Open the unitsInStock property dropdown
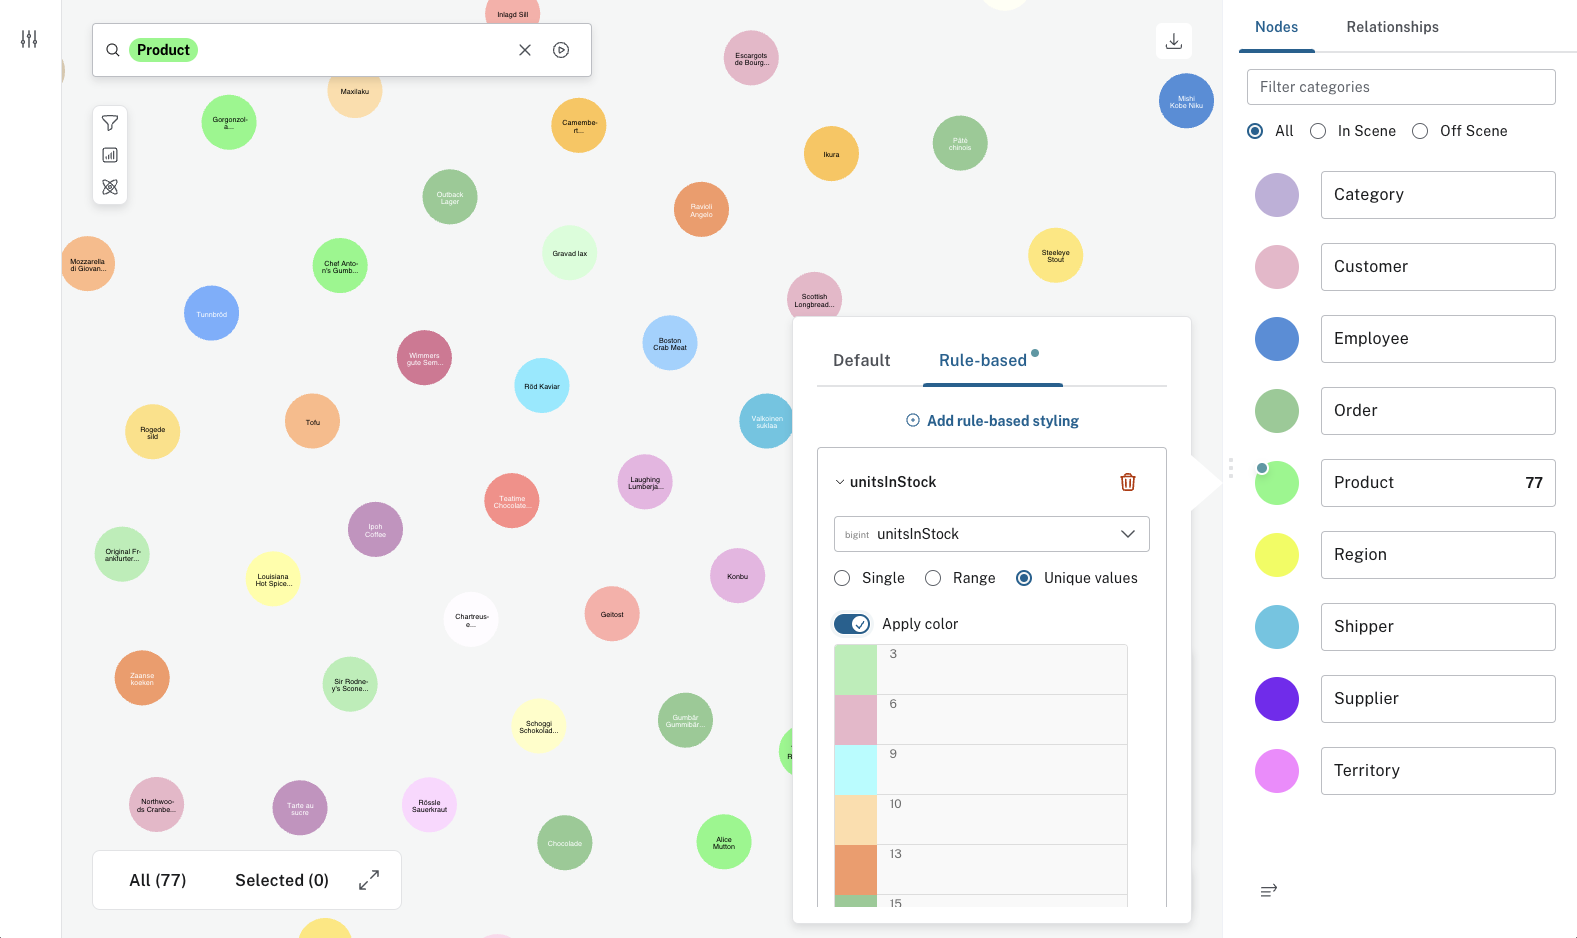This screenshot has width=1577, height=938. pyautogui.click(x=992, y=534)
